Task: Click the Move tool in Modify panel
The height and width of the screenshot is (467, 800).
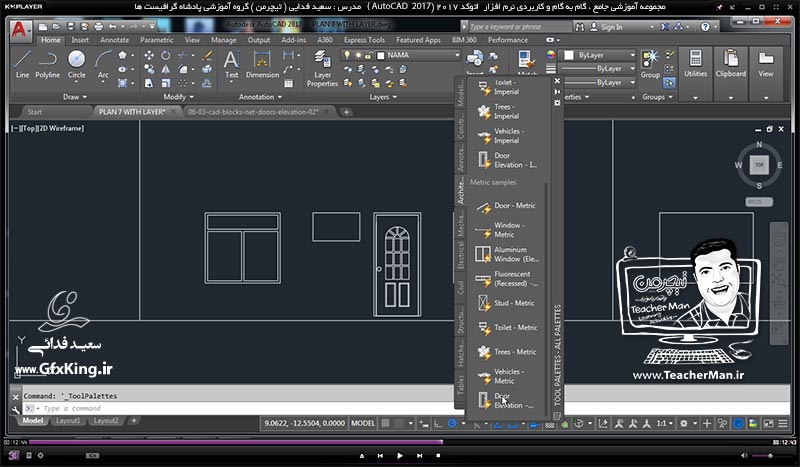Action: (149, 55)
